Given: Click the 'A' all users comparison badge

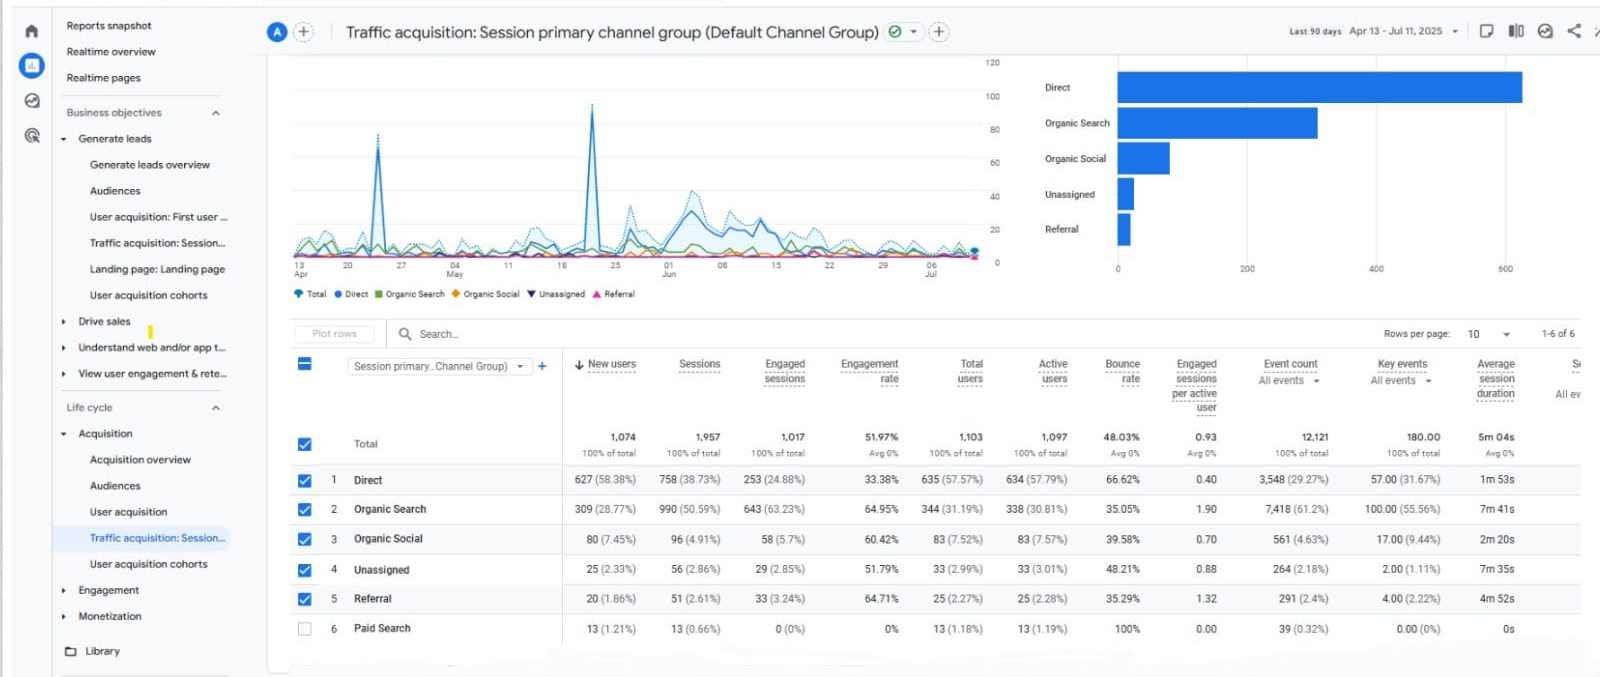Looking at the screenshot, I should (277, 32).
